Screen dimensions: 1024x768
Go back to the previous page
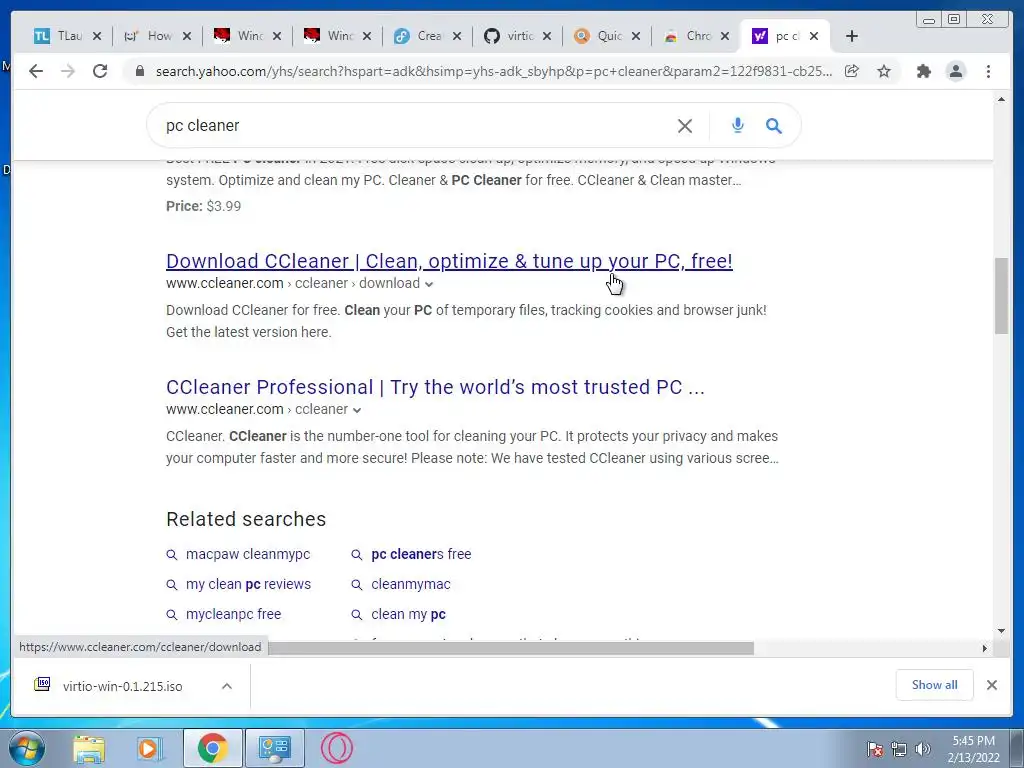click(x=36, y=71)
